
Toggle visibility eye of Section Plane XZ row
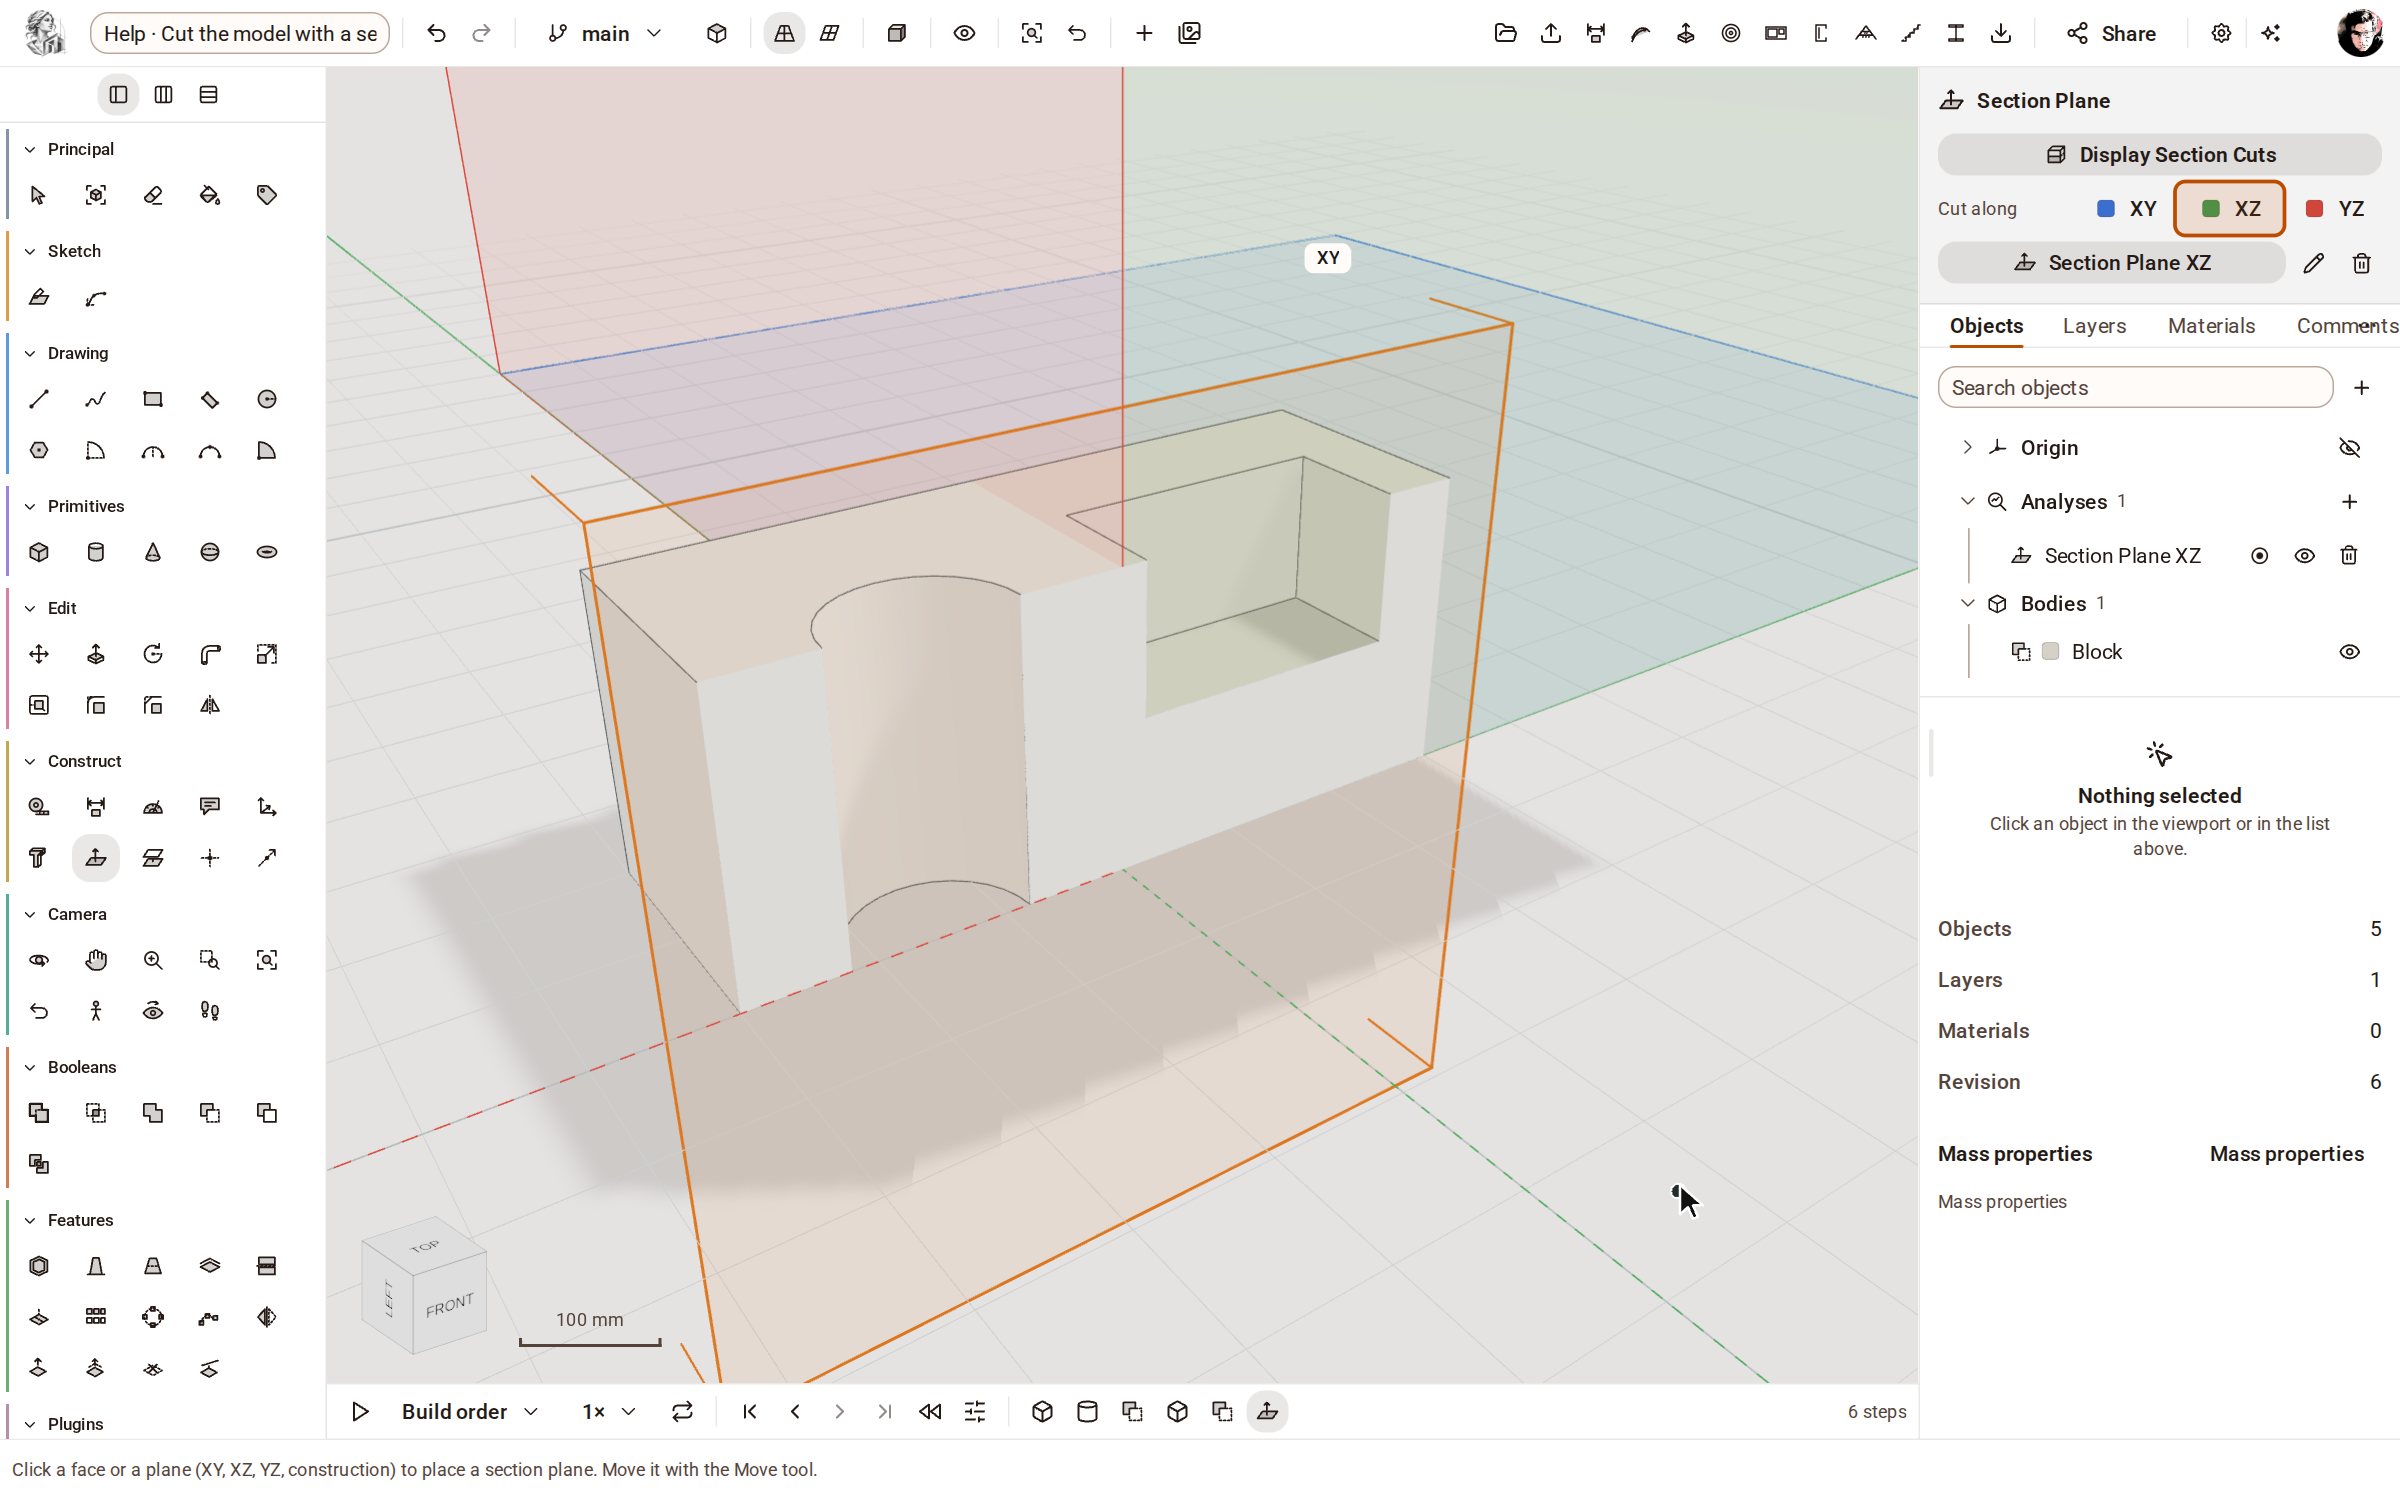pos(2304,556)
